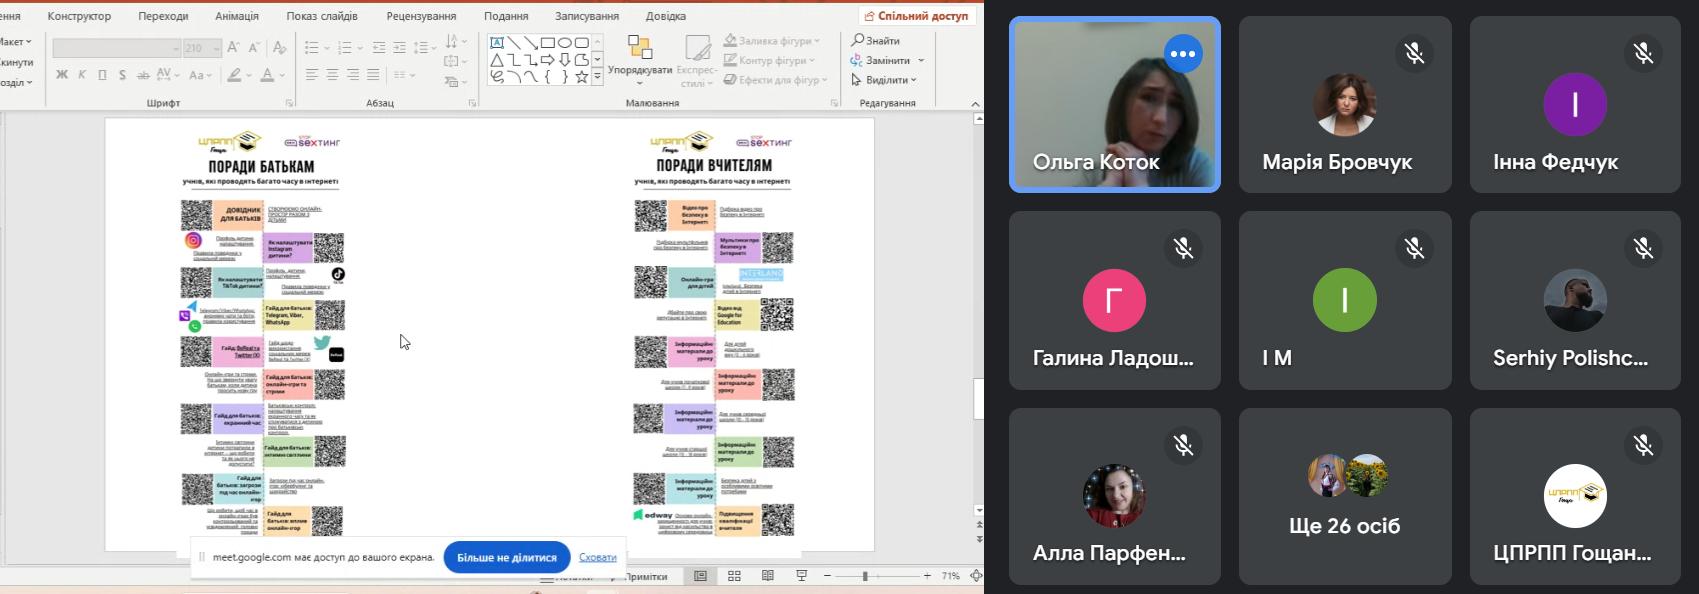Open the Select (Виділити) dropdown
Screen dimensions: 1699x594
click(914, 80)
